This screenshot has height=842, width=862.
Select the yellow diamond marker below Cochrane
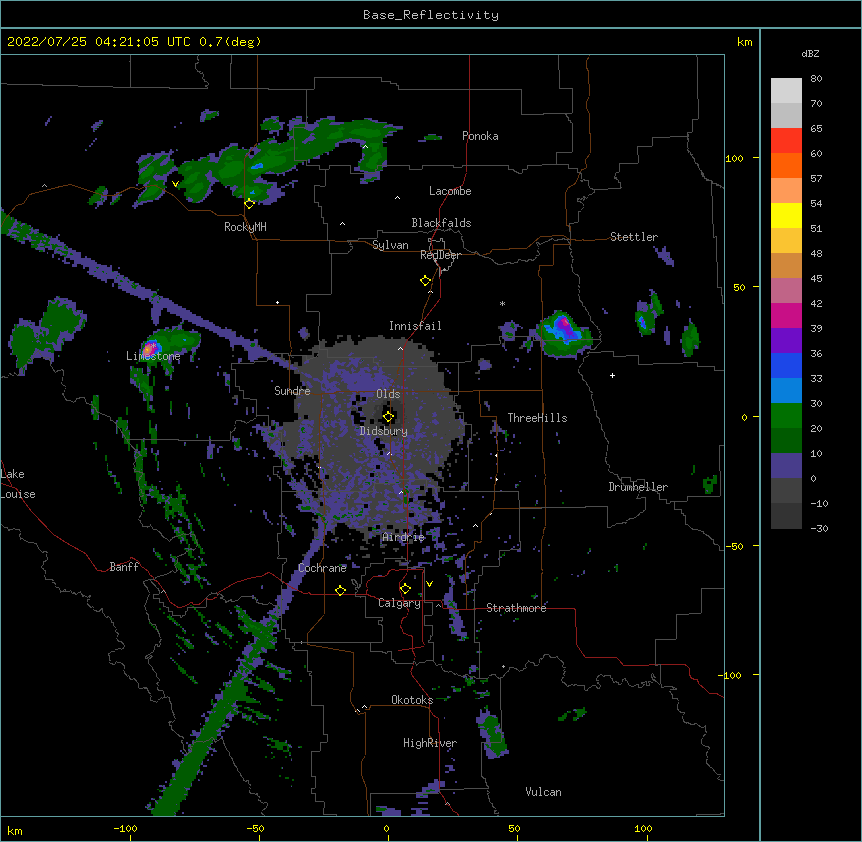(340, 590)
